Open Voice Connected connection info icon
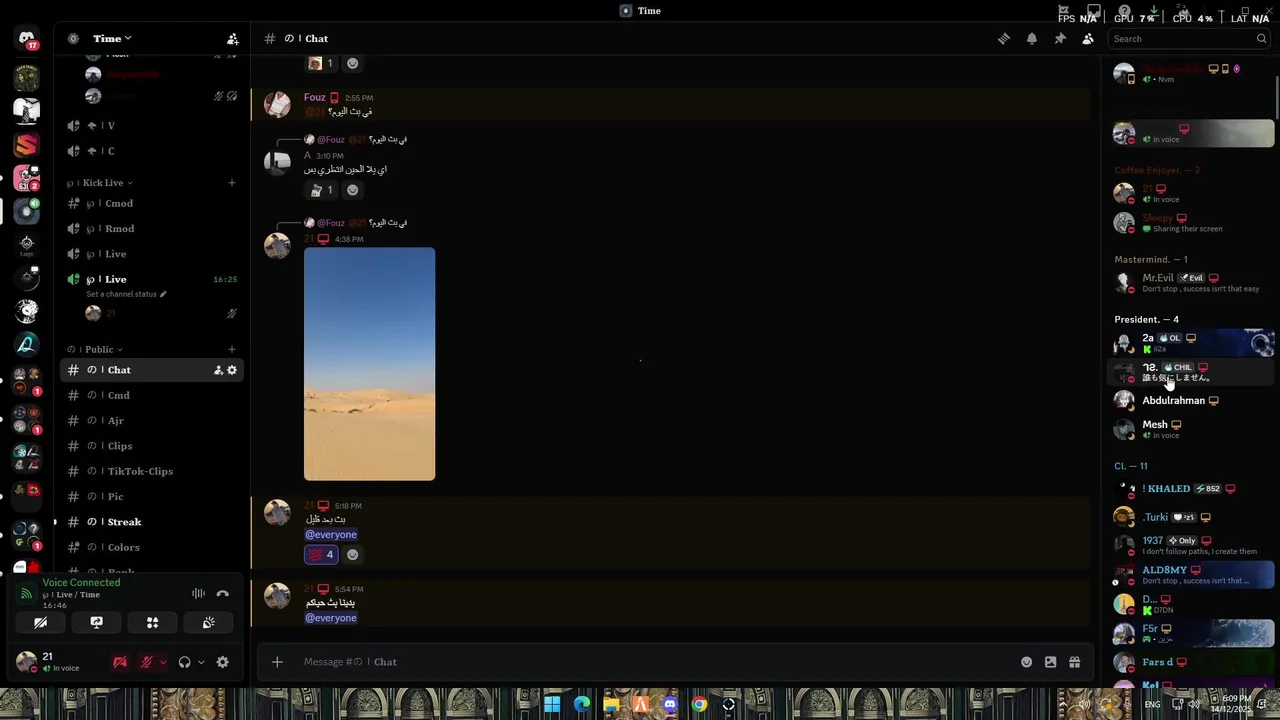The width and height of the screenshot is (1280, 720). (27, 594)
